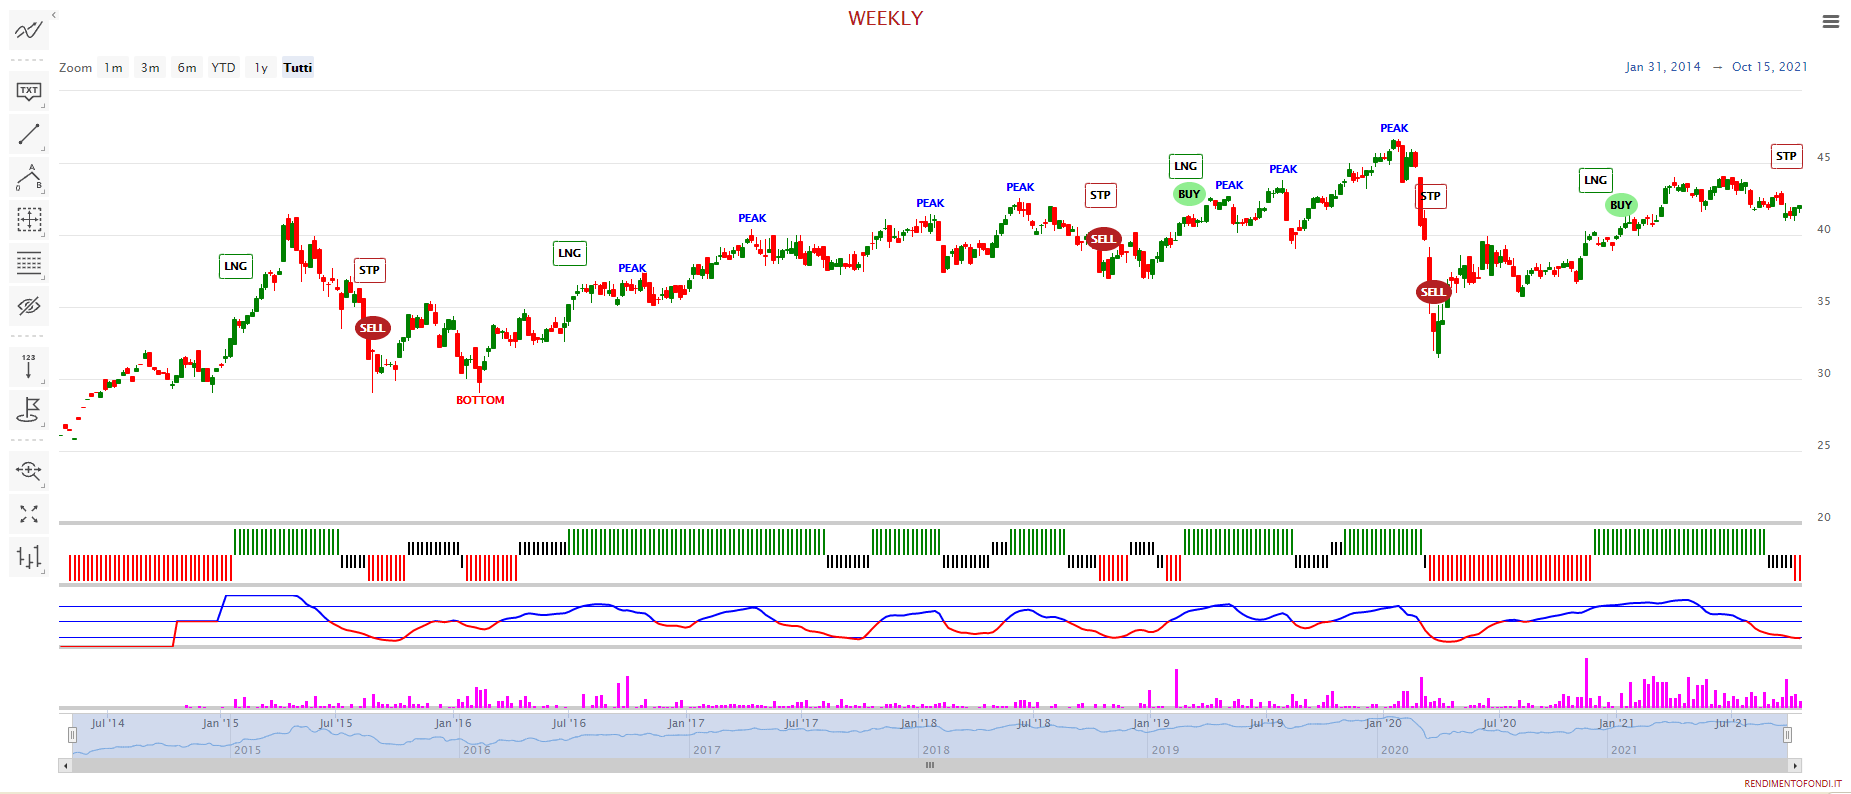Select the line segment drawing tool

point(28,134)
